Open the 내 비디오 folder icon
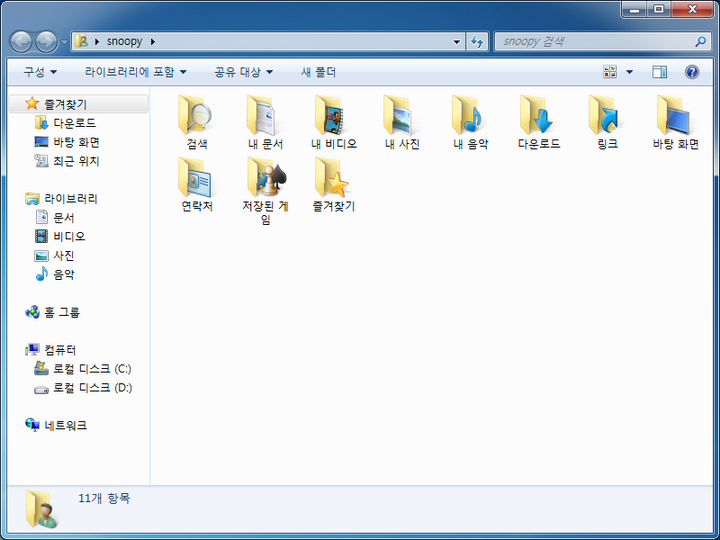 (x=332, y=115)
